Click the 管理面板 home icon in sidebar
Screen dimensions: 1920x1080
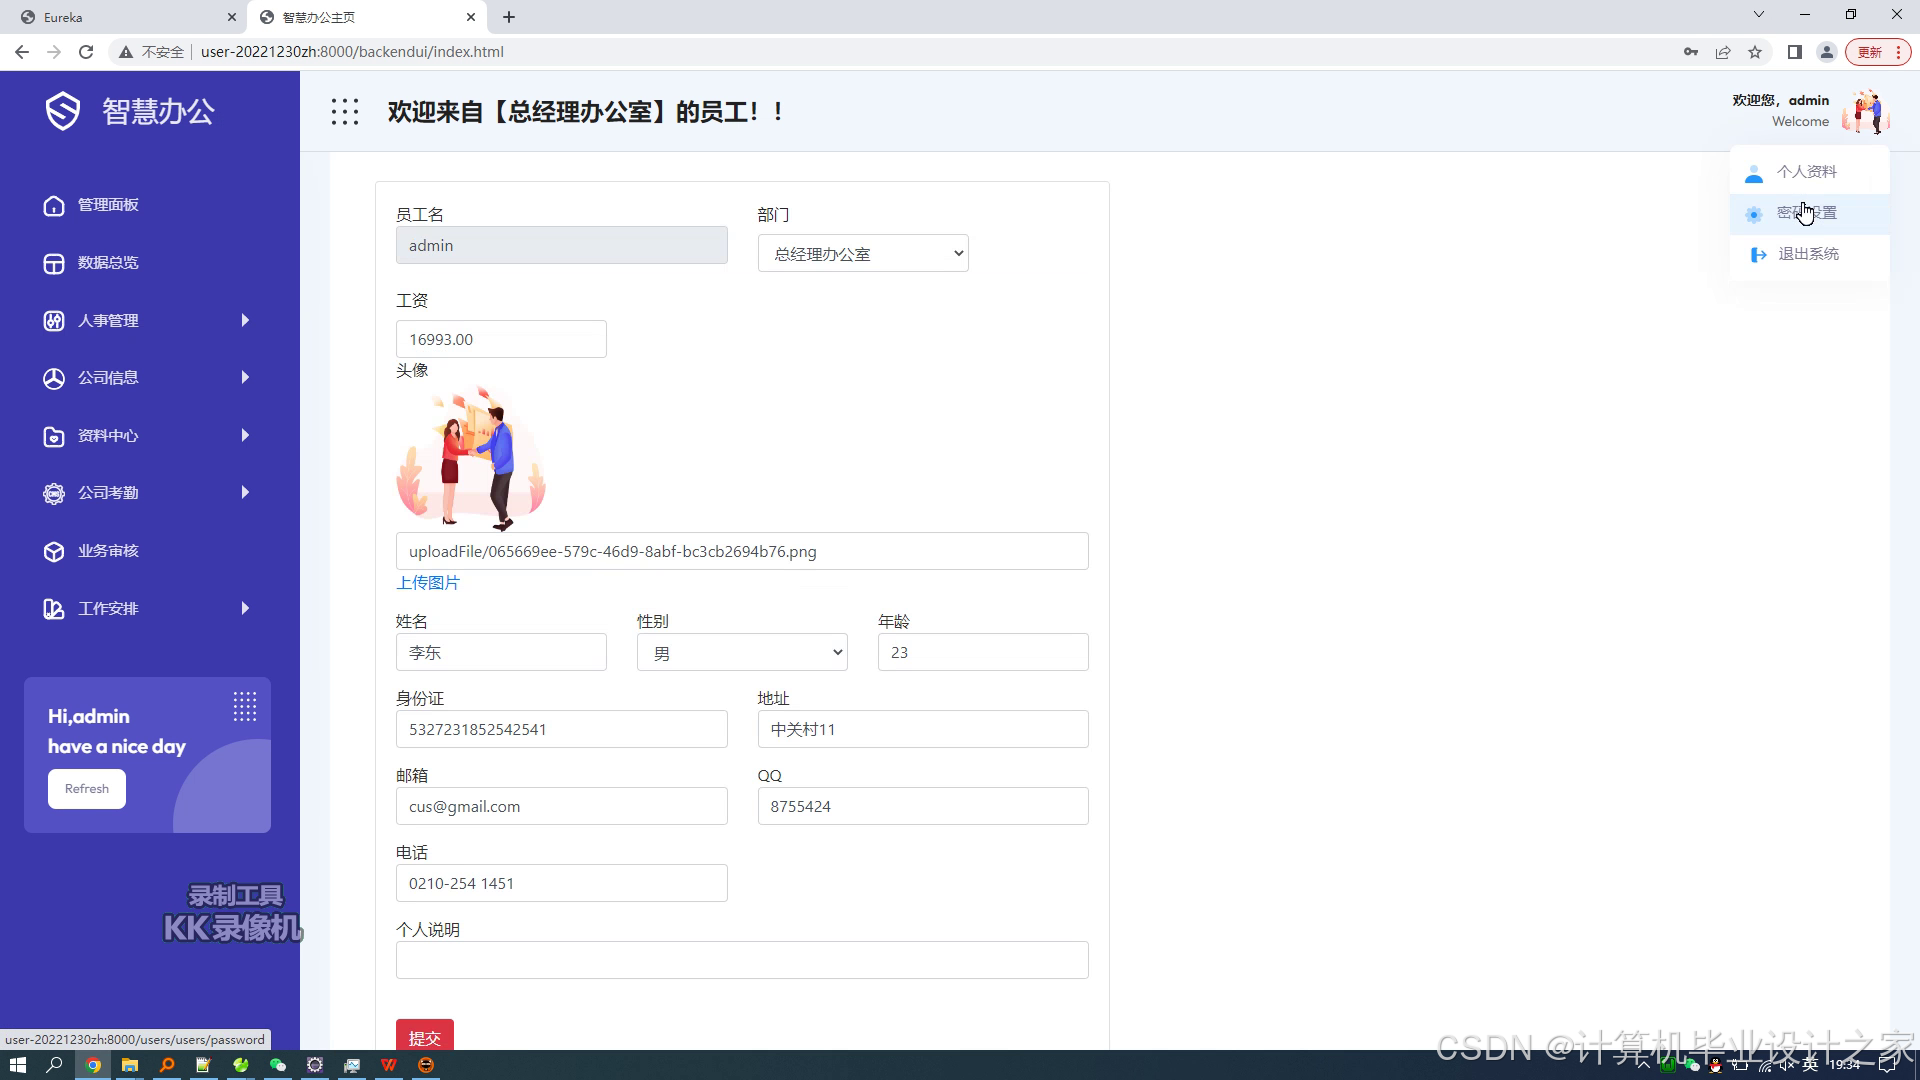pyautogui.click(x=54, y=205)
